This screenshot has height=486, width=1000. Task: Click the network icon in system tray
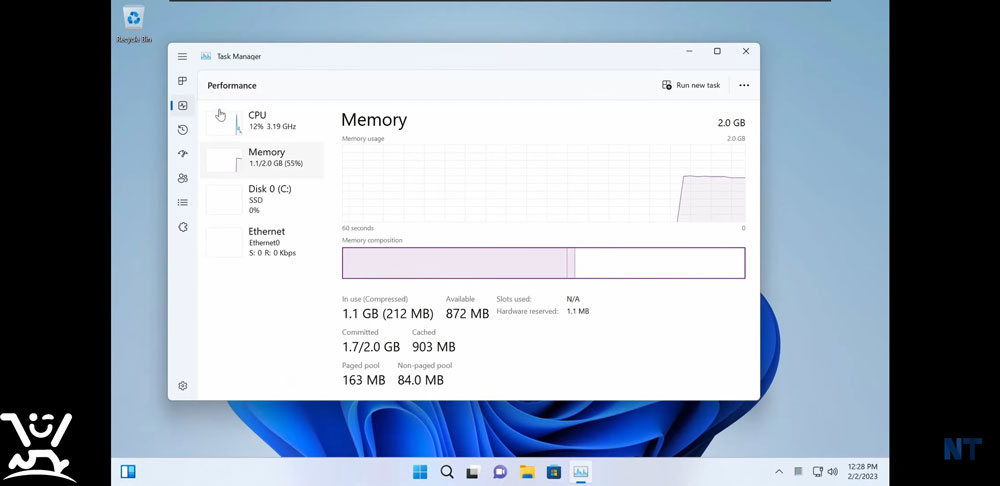pyautogui.click(x=818, y=472)
